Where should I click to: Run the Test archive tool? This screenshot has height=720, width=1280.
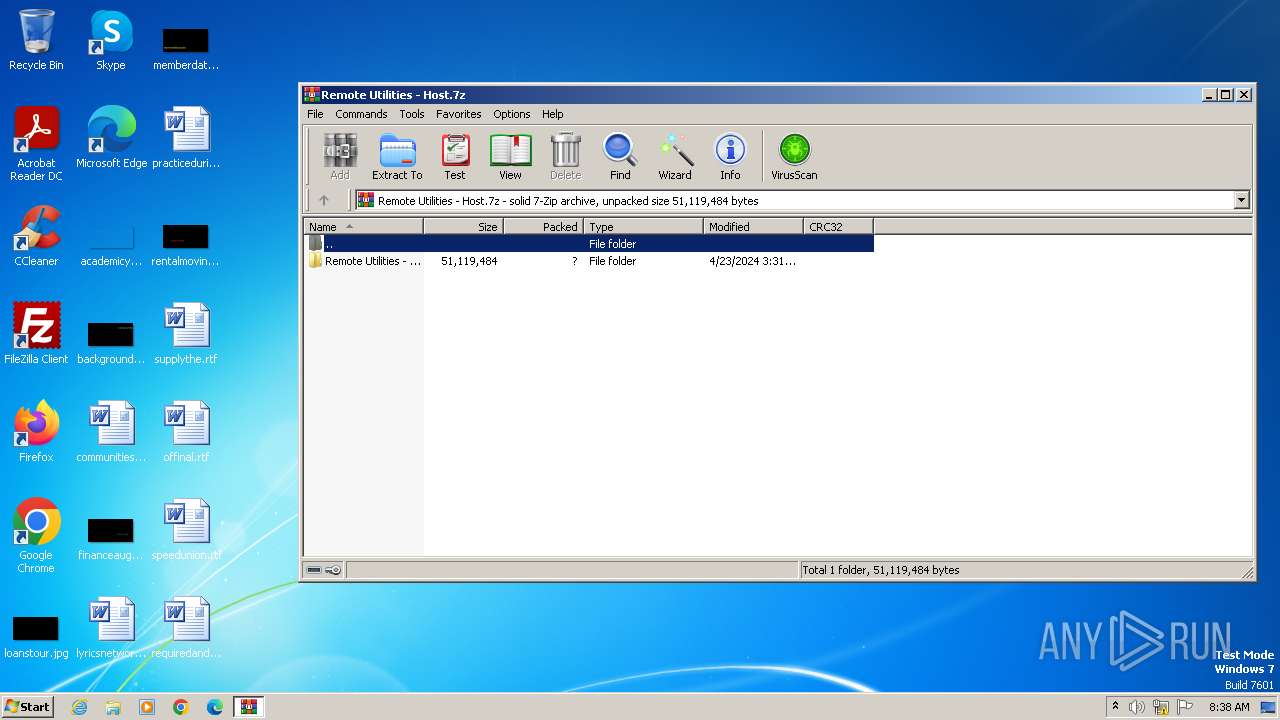455,157
